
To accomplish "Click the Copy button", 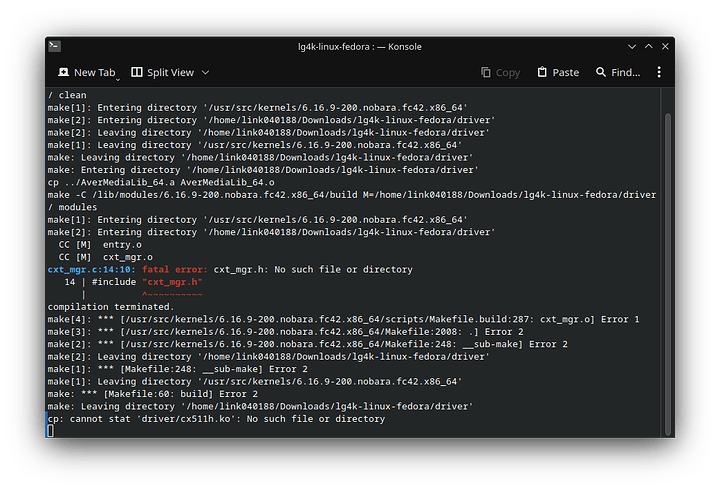I will (501, 73).
